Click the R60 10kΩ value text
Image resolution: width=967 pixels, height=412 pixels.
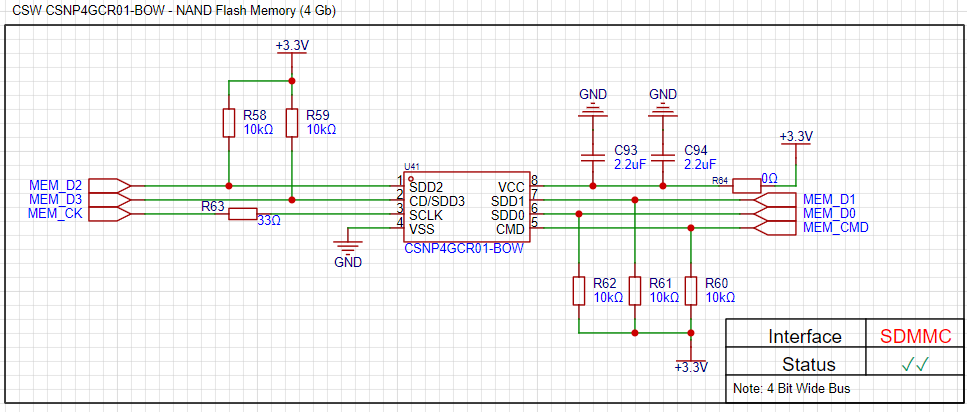[x=720, y=297]
